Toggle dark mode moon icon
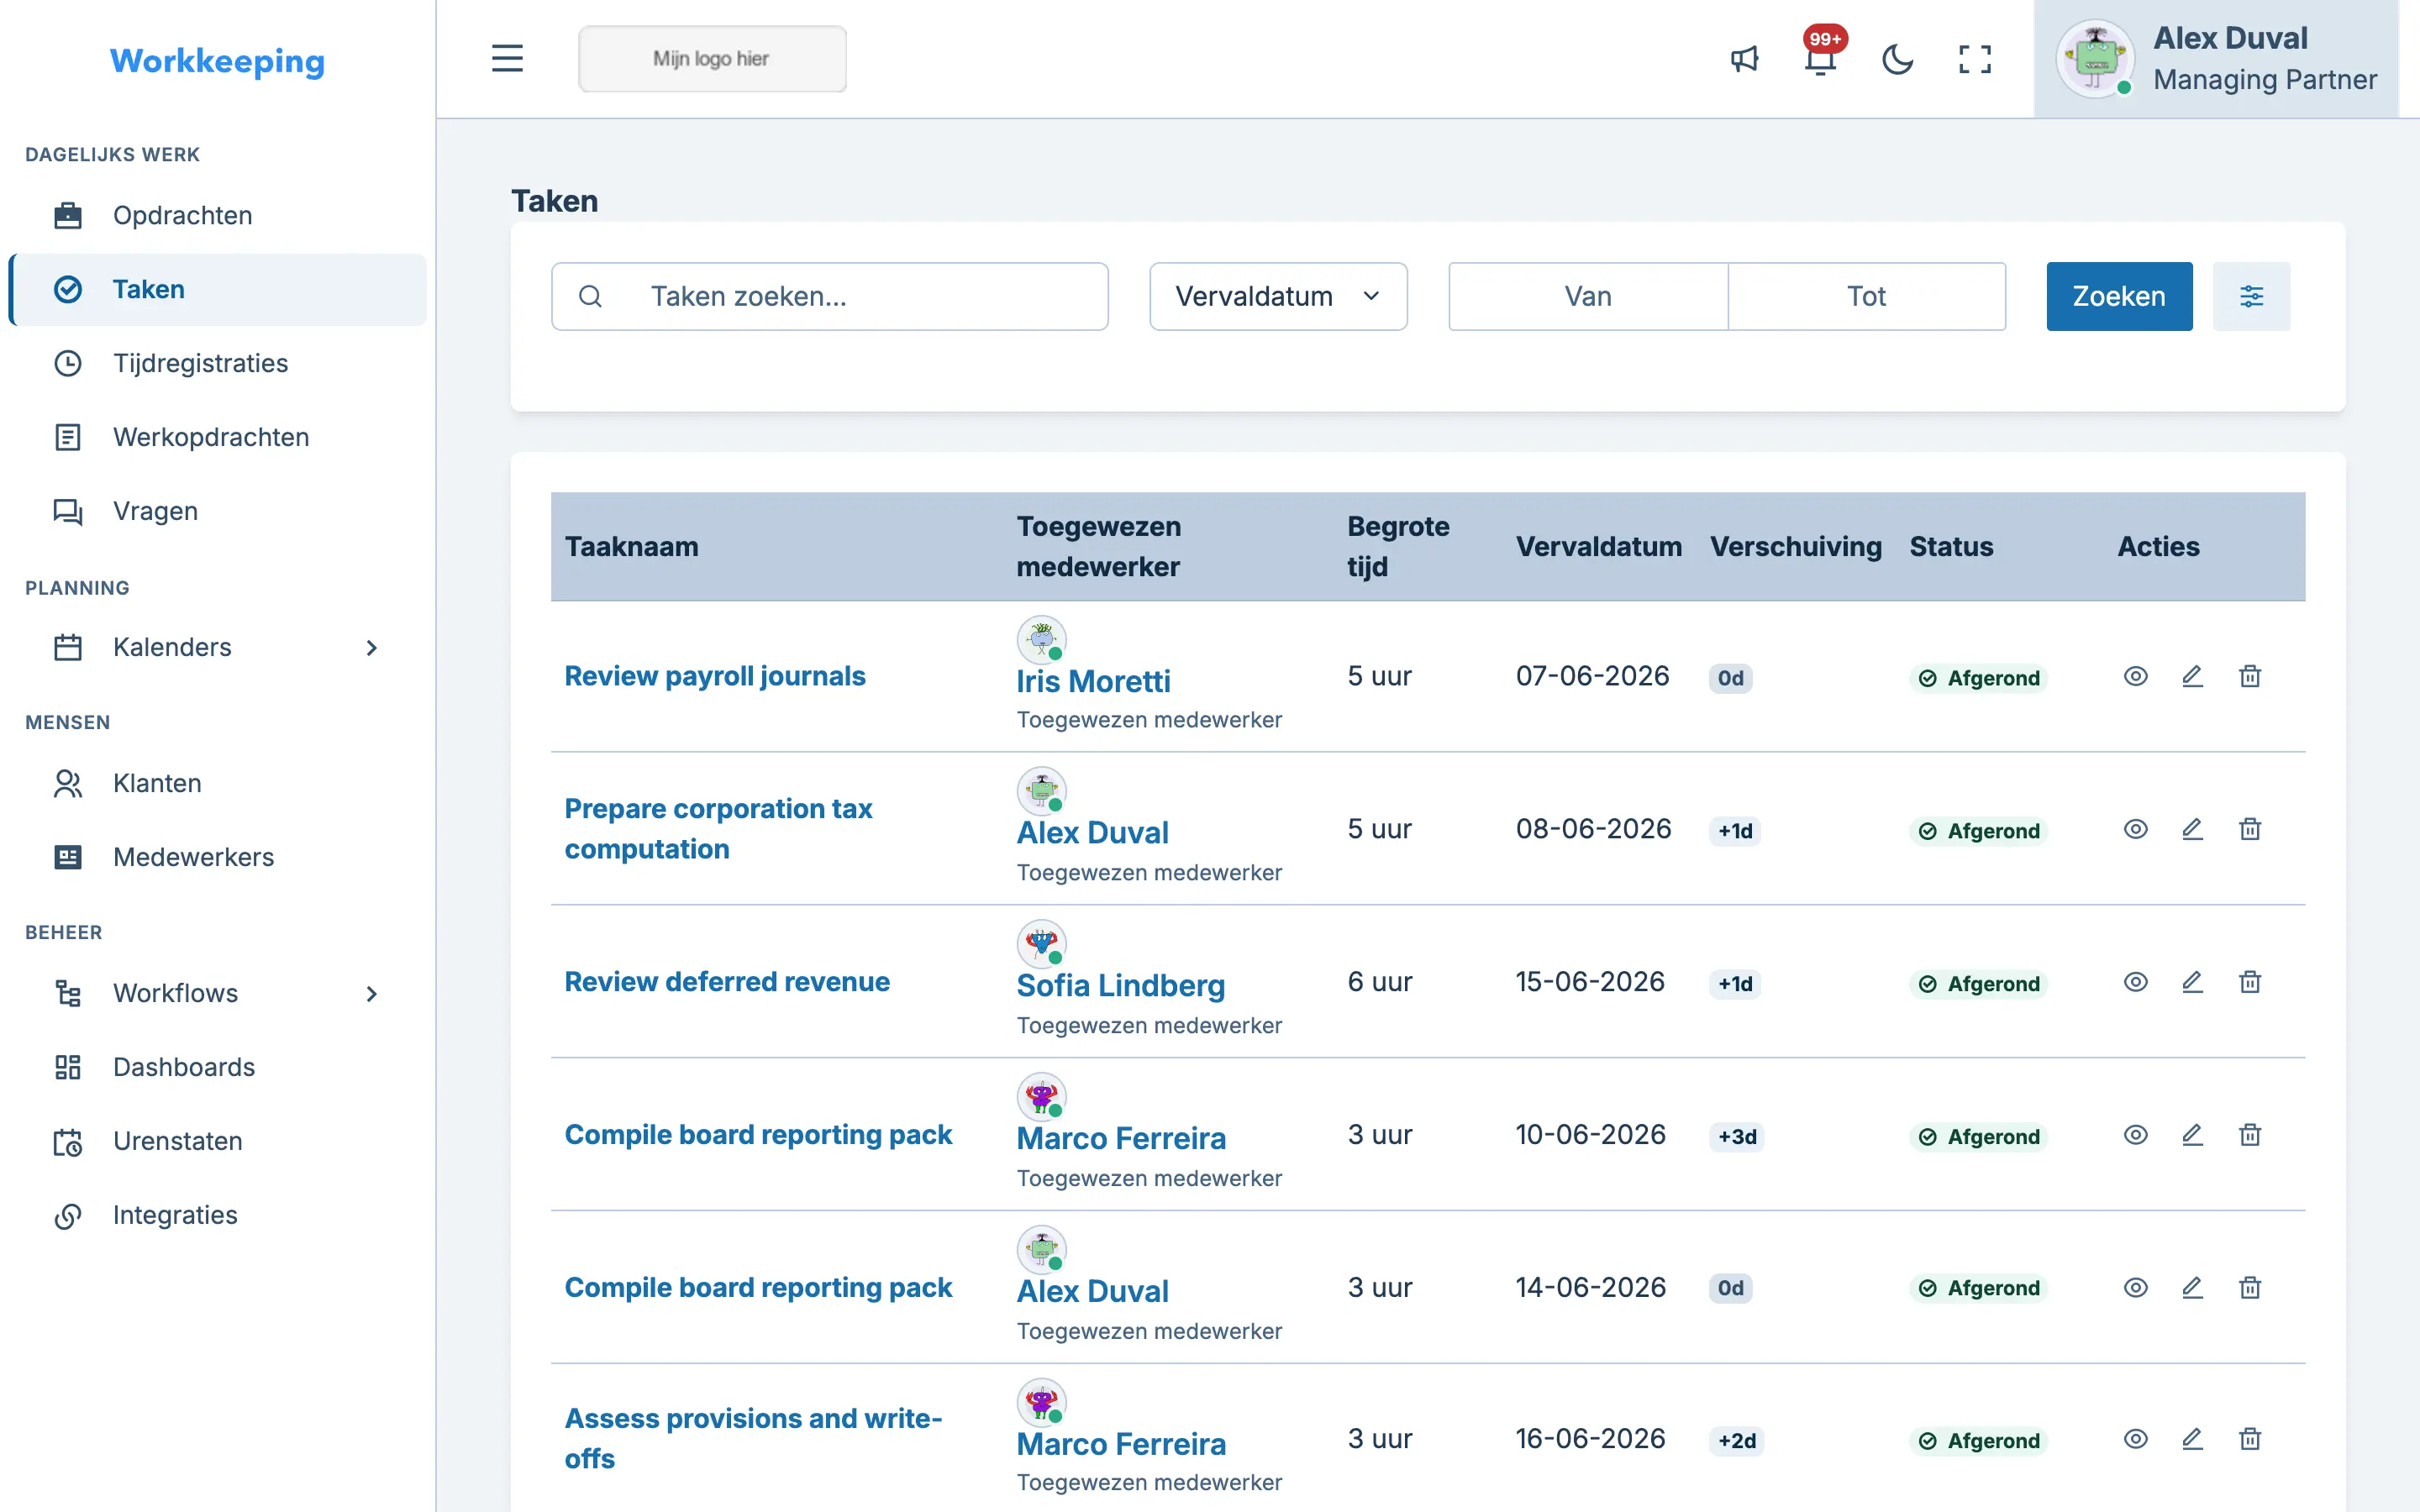The image size is (2420, 1512). (x=1897, y=59)
